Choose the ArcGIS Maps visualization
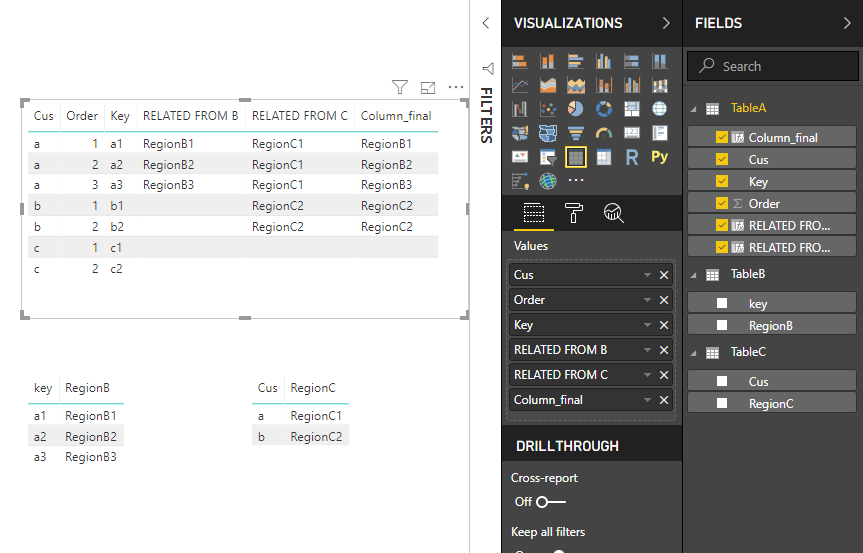Screen dimensions: 863x553 (548, 181)
